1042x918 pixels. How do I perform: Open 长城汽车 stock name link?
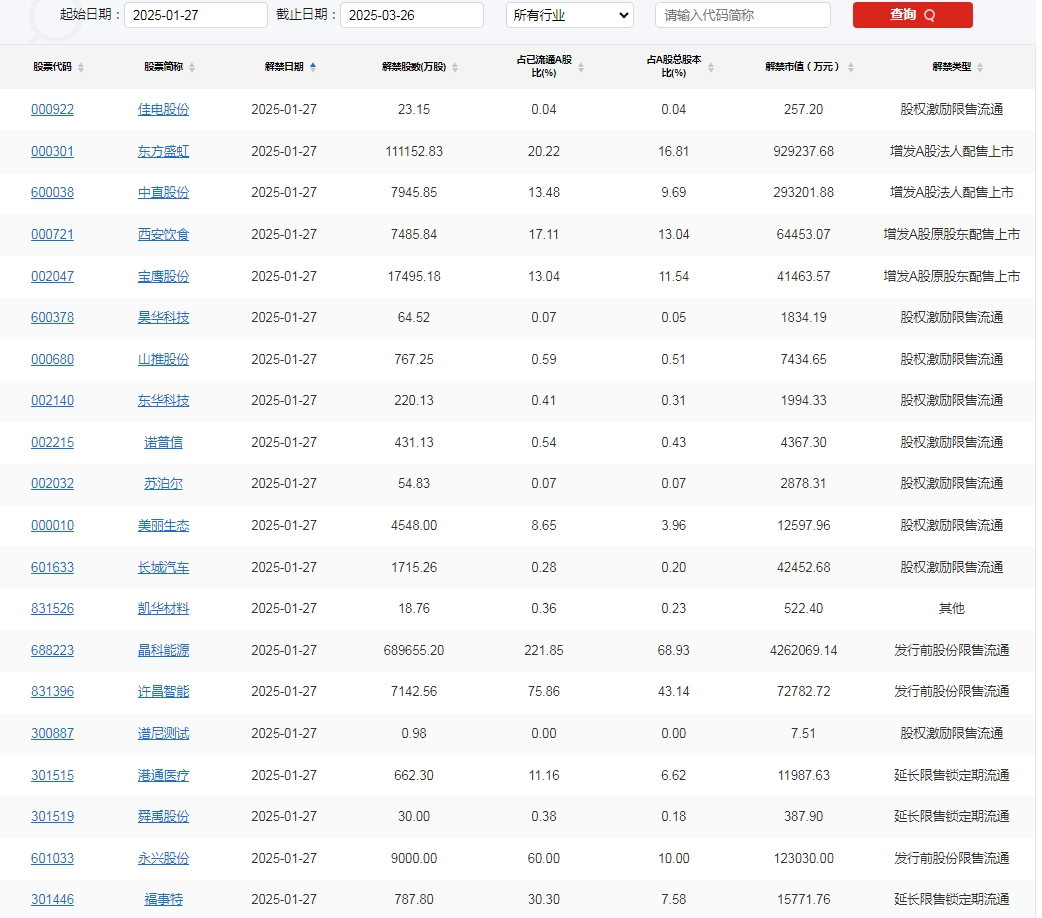tap(163, 568)
